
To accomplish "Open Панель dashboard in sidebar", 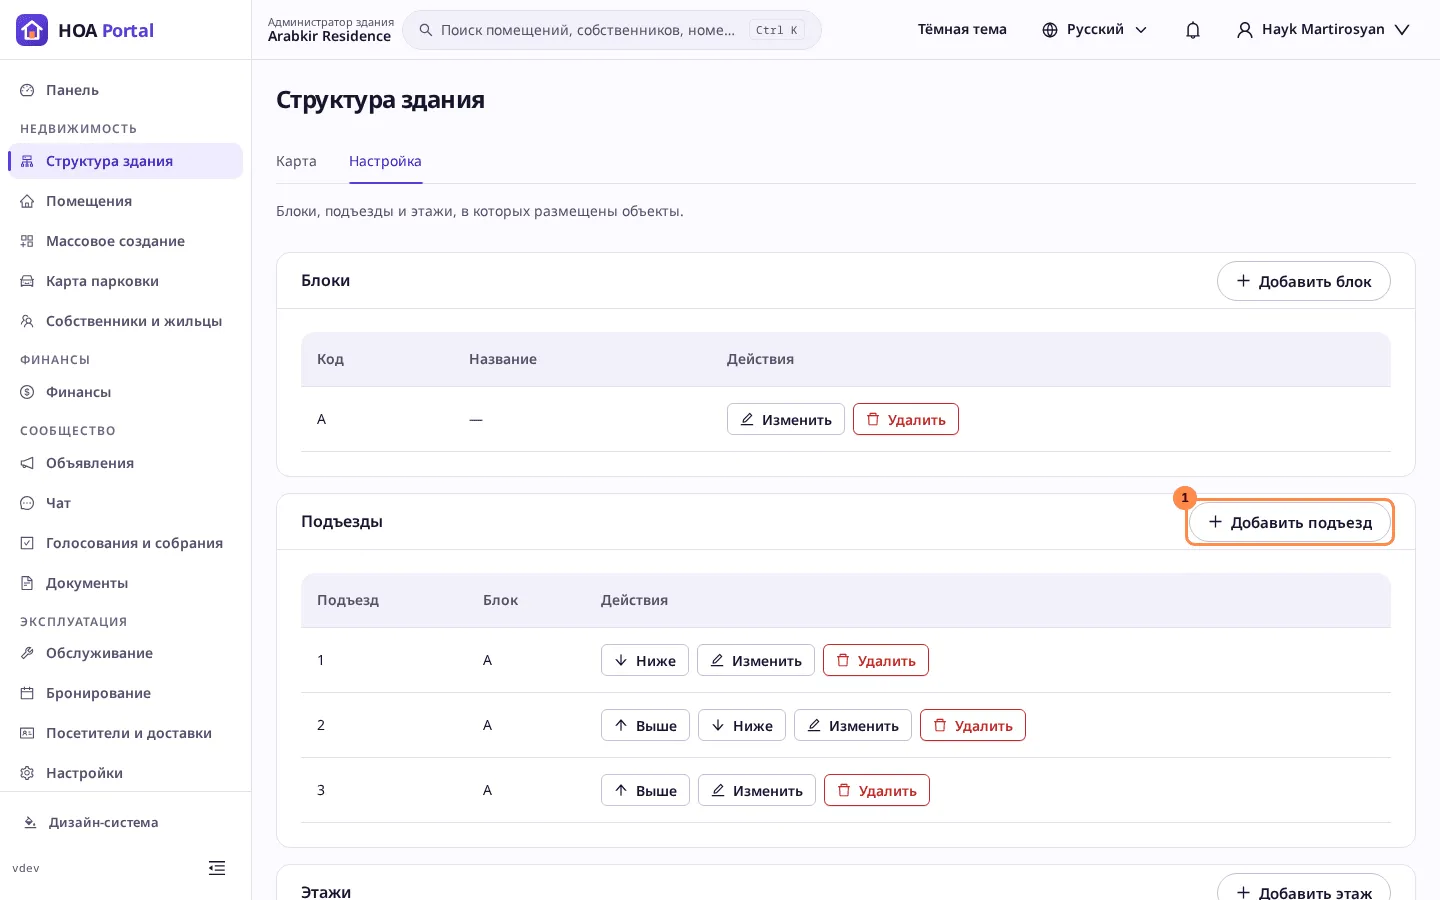I will pos(125,90).
